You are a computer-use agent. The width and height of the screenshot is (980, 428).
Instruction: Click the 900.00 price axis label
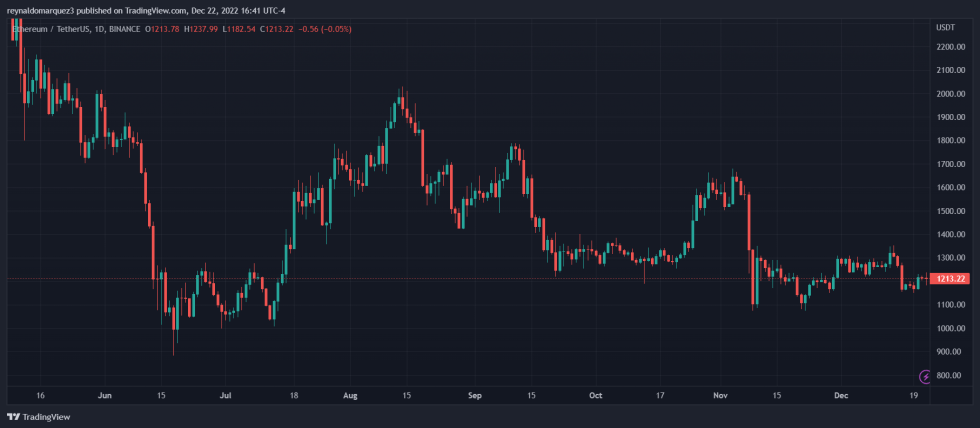[x=949, y=352]
